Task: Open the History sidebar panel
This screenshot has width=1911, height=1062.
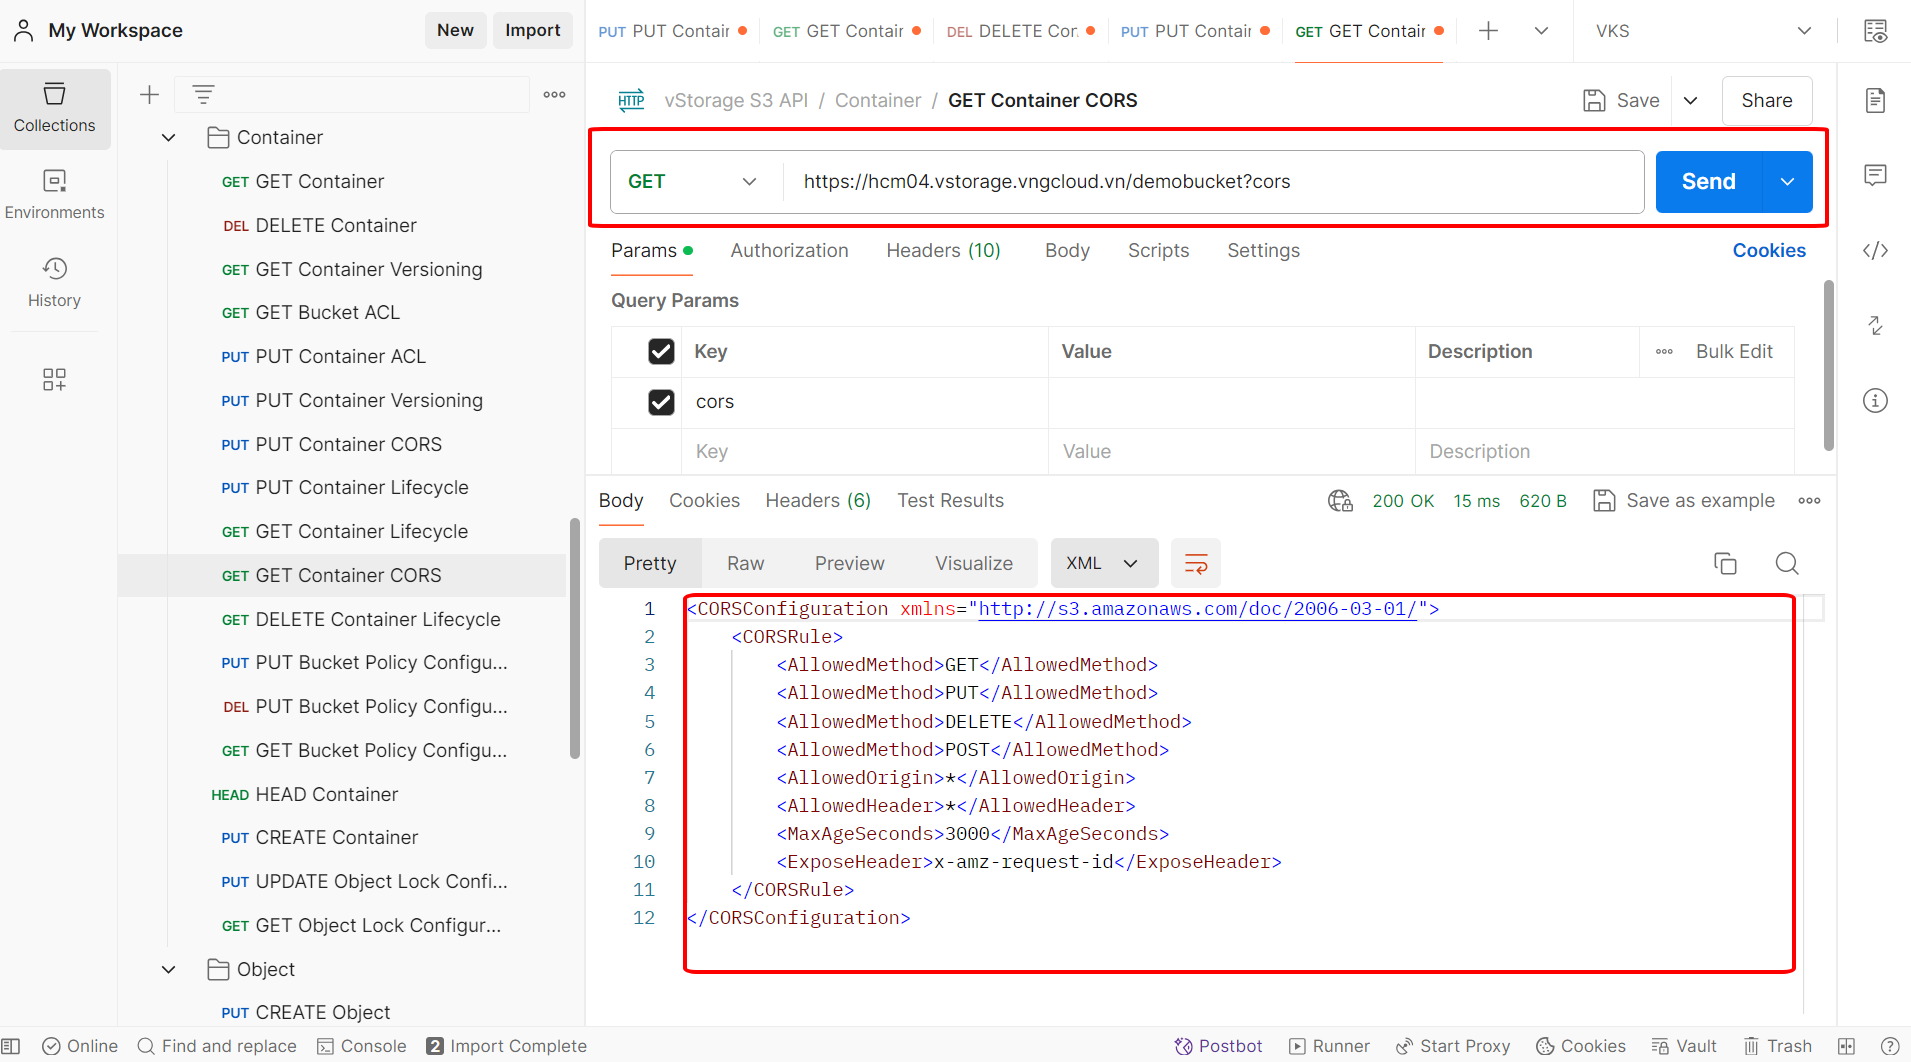Action: 54,282
